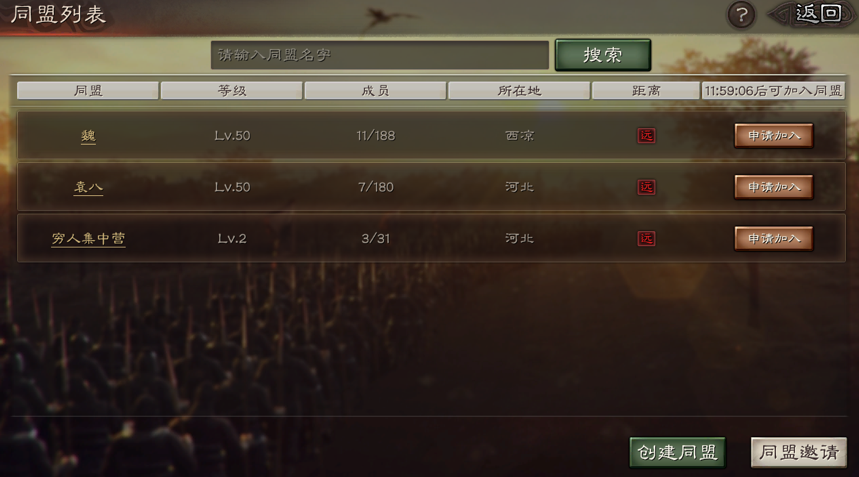Sort by the 同盟 column header
The width and height of the screenshot is (859, 477).
point(88,90)
